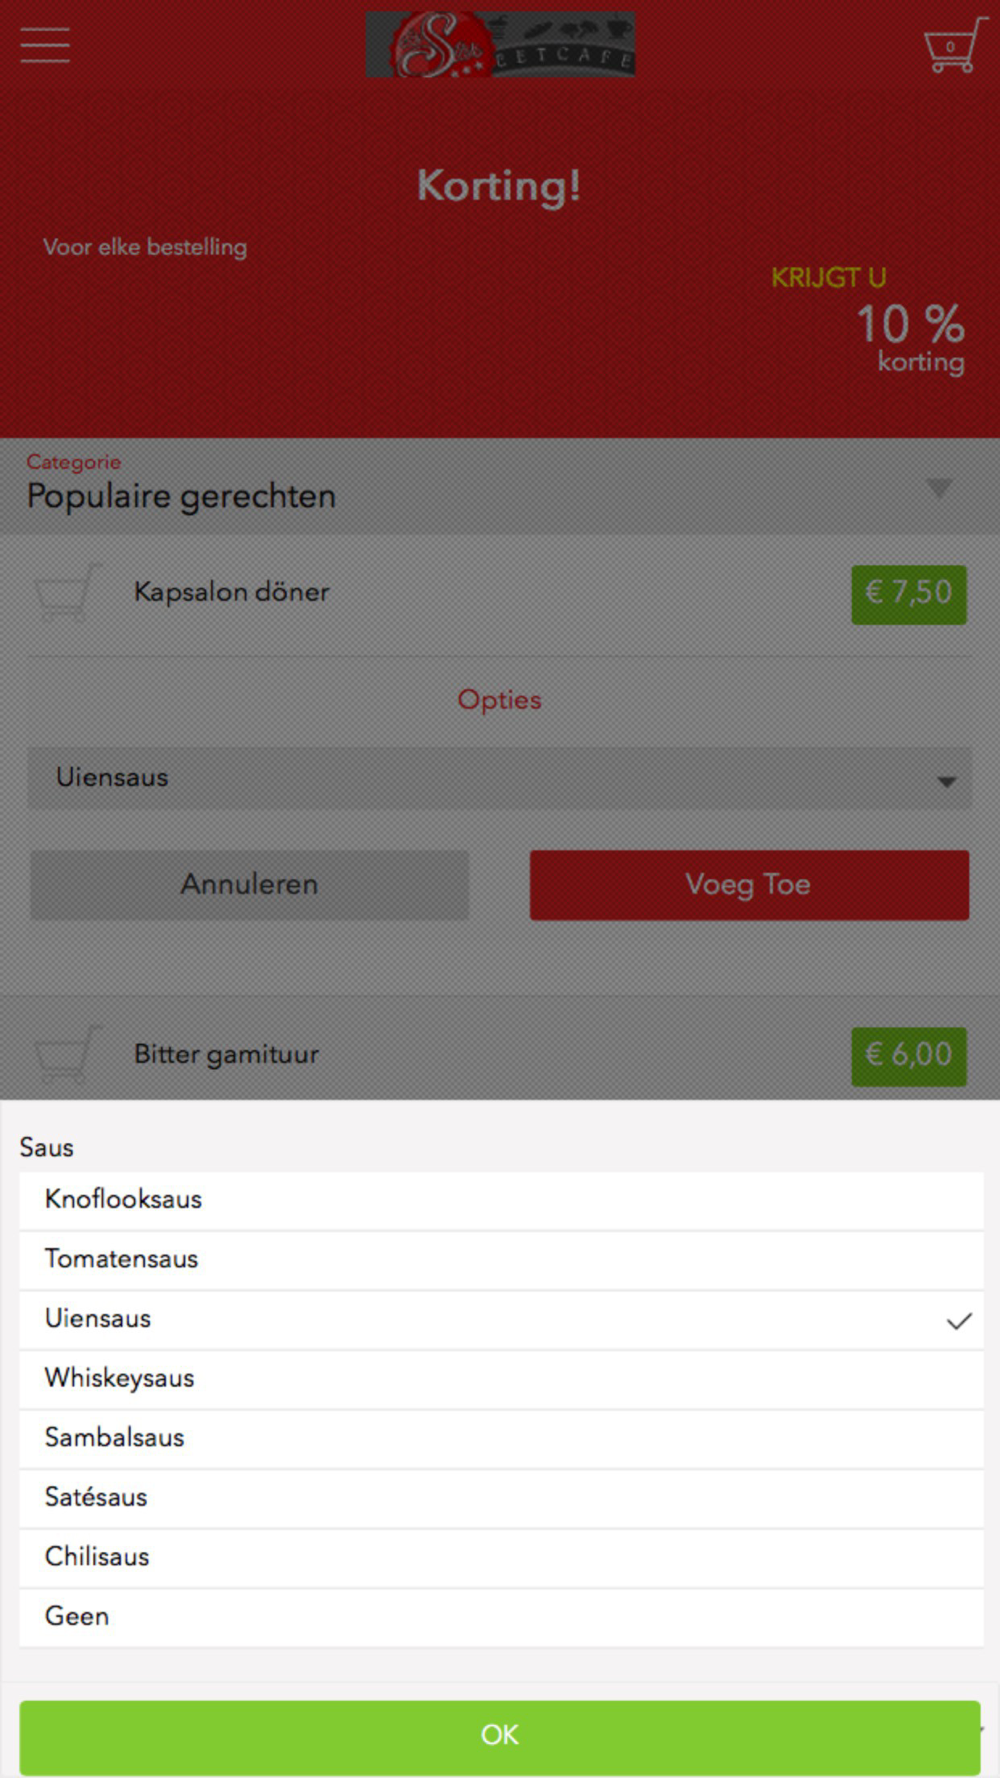Select Tomatensaus sauce option

pos(501,1260)
